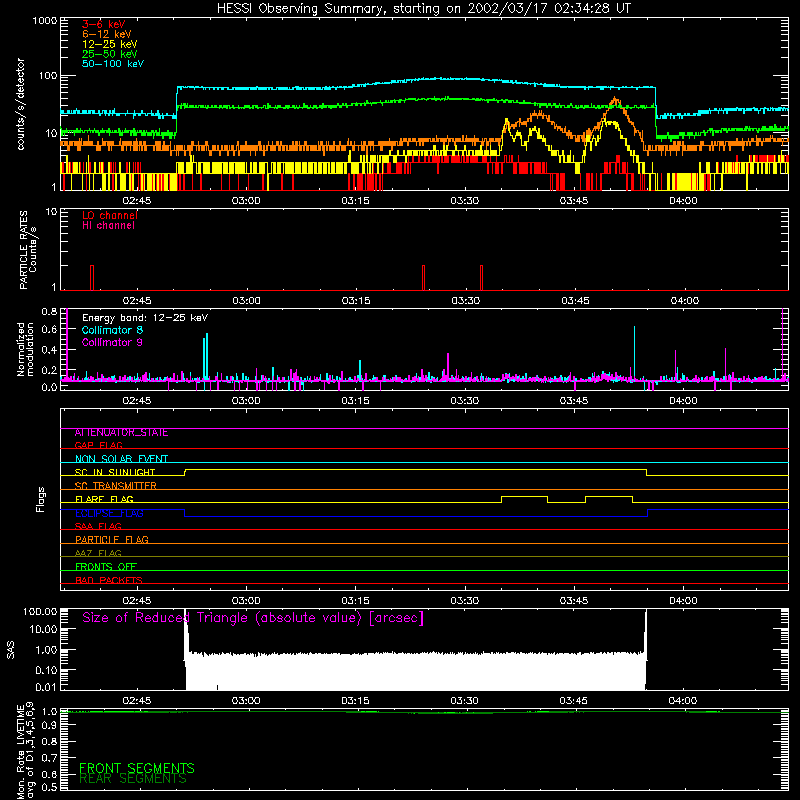Click the 100.00 tick on the SAS plot

click(x=40, y=611)
